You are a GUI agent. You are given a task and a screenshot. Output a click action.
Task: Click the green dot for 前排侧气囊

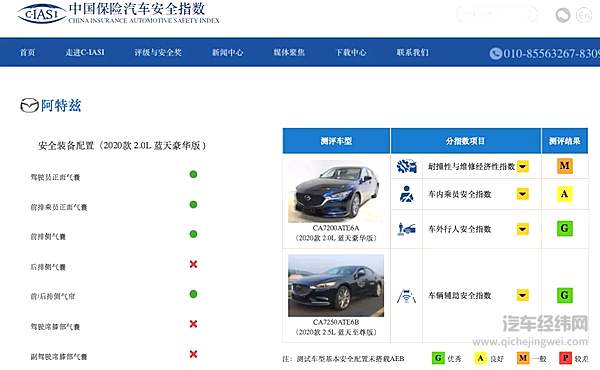click(x=193, y=234)
